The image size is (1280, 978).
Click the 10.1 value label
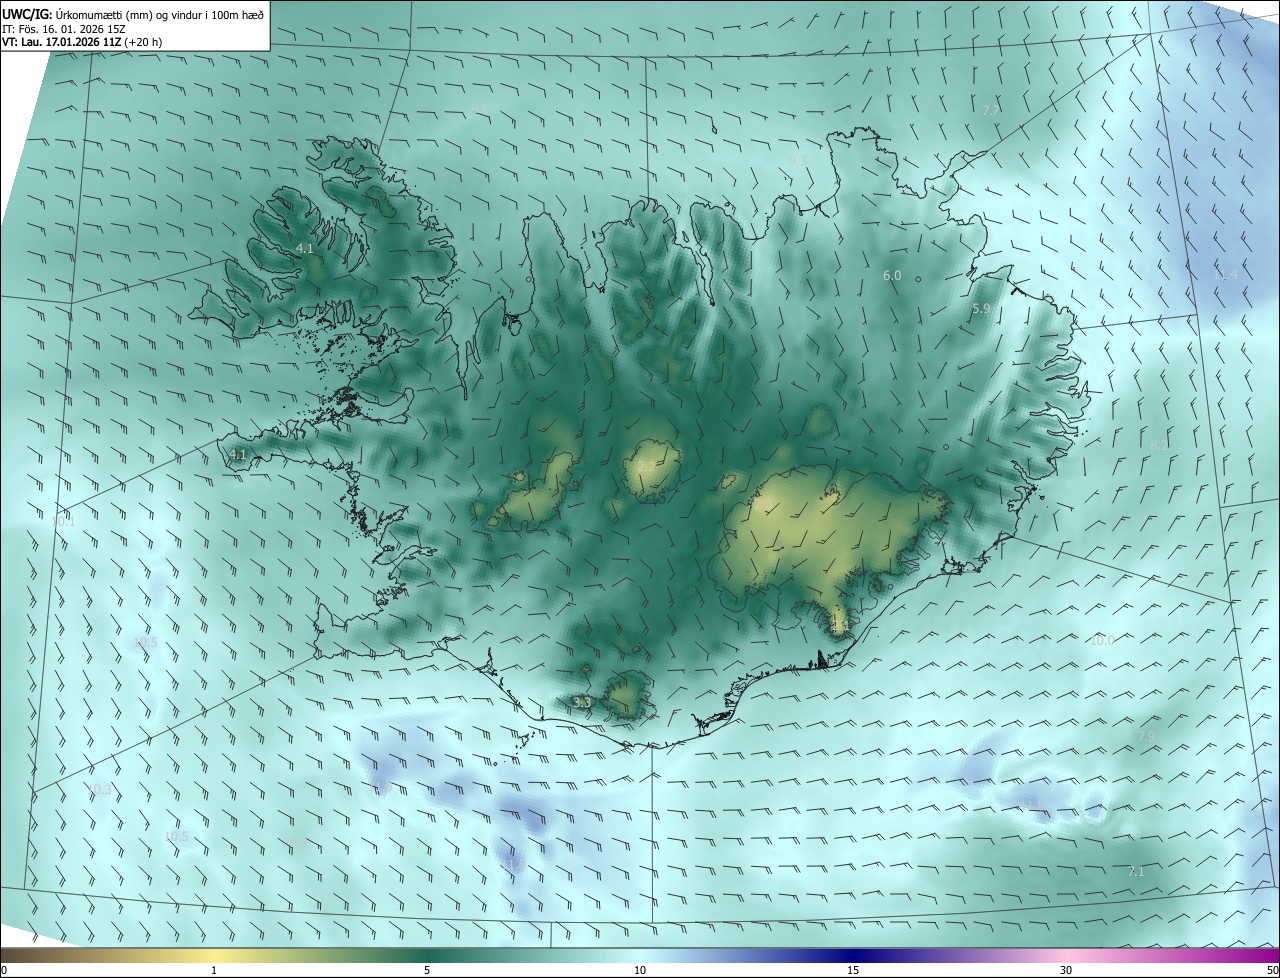[63, 521]
